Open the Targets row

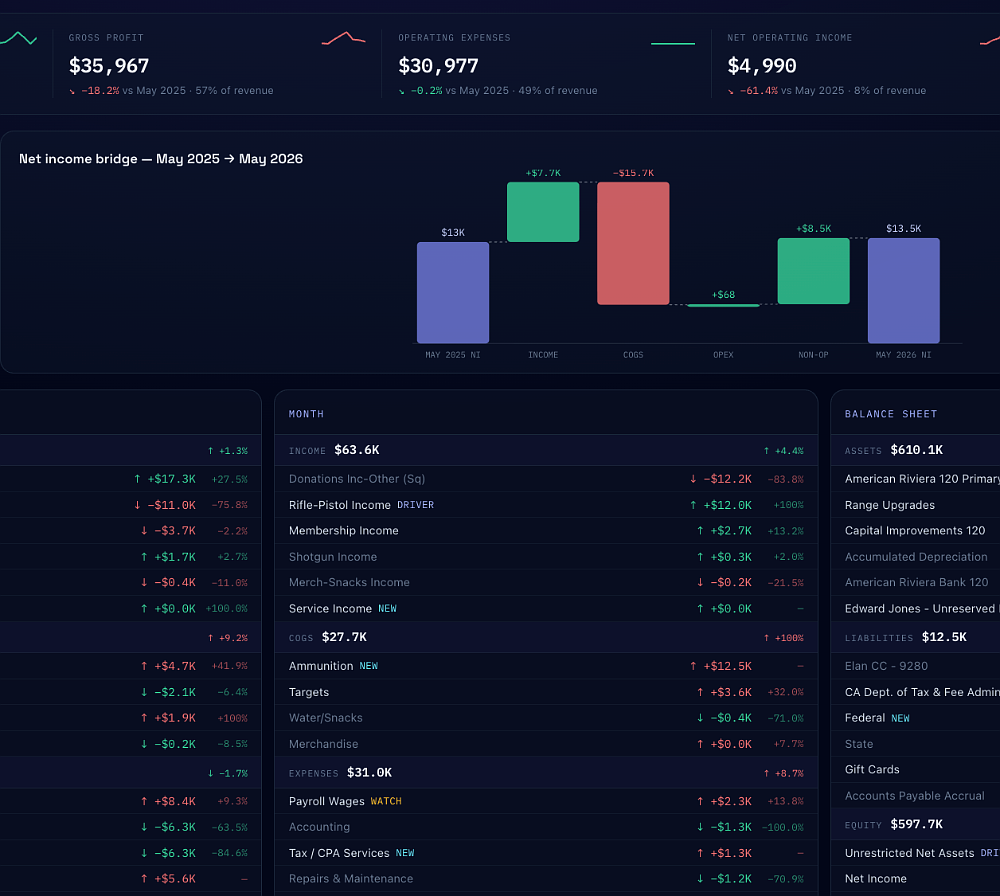[x=546, y=692]
